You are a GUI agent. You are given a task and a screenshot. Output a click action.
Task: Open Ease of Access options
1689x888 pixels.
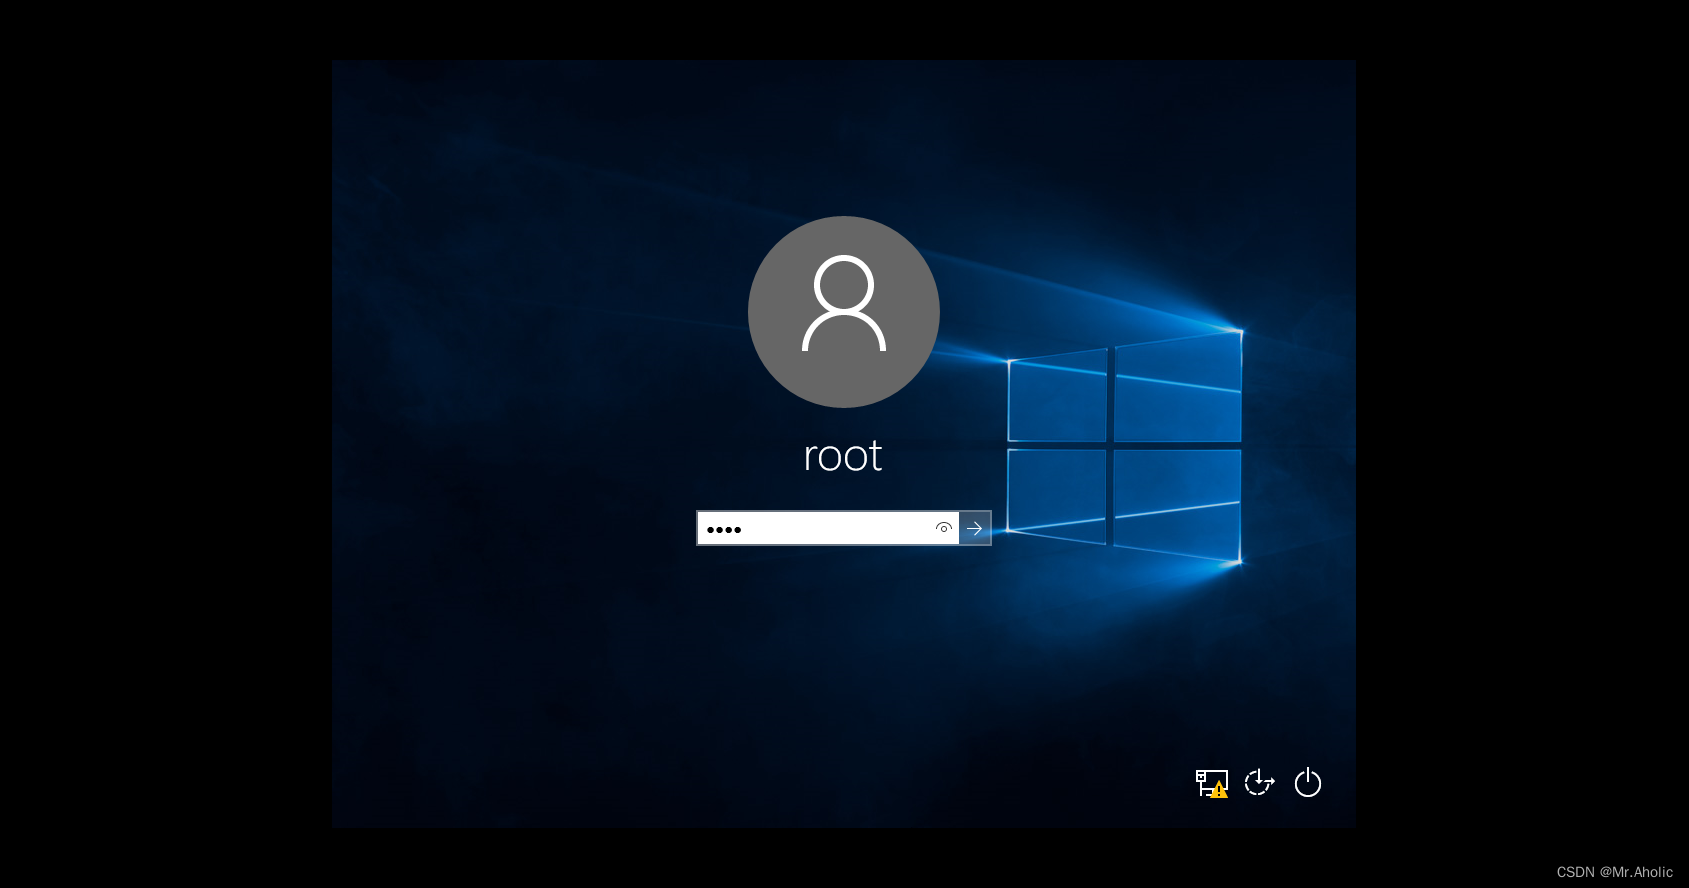coord(1259,782)
